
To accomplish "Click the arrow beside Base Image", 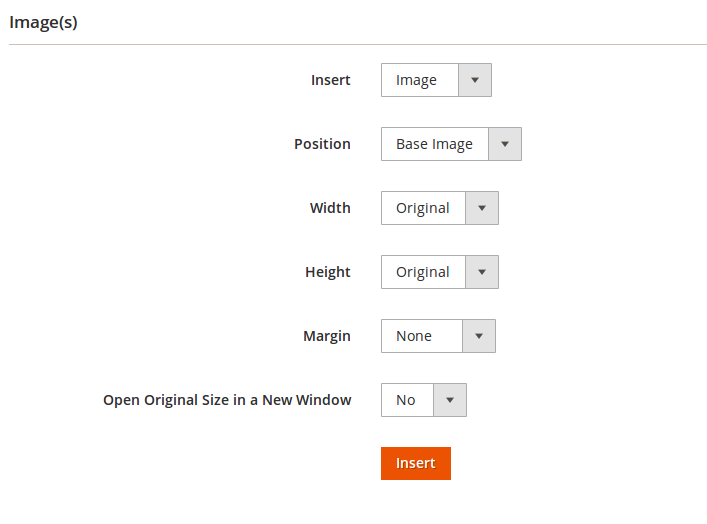I will (504, 144).
